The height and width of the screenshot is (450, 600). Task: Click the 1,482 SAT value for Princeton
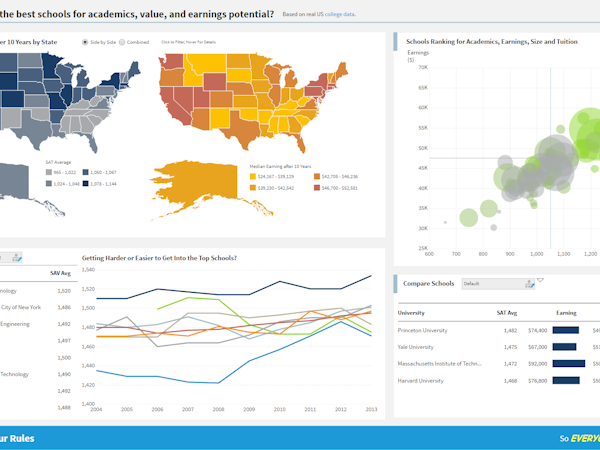pos(510,330)
